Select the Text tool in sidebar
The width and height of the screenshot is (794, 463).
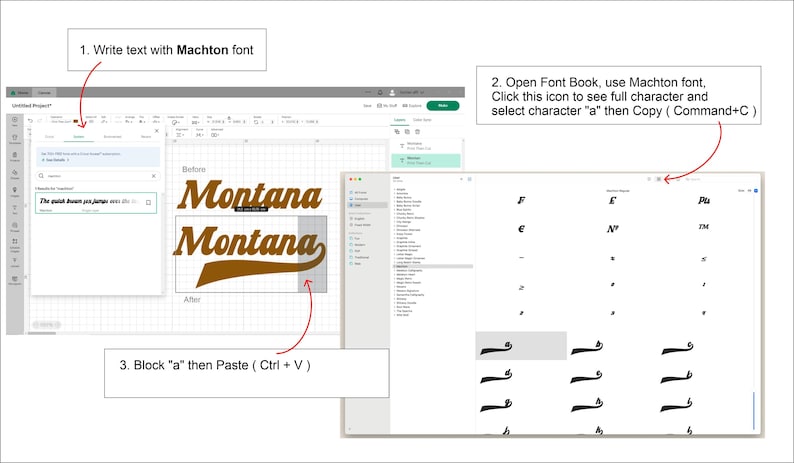15,209
